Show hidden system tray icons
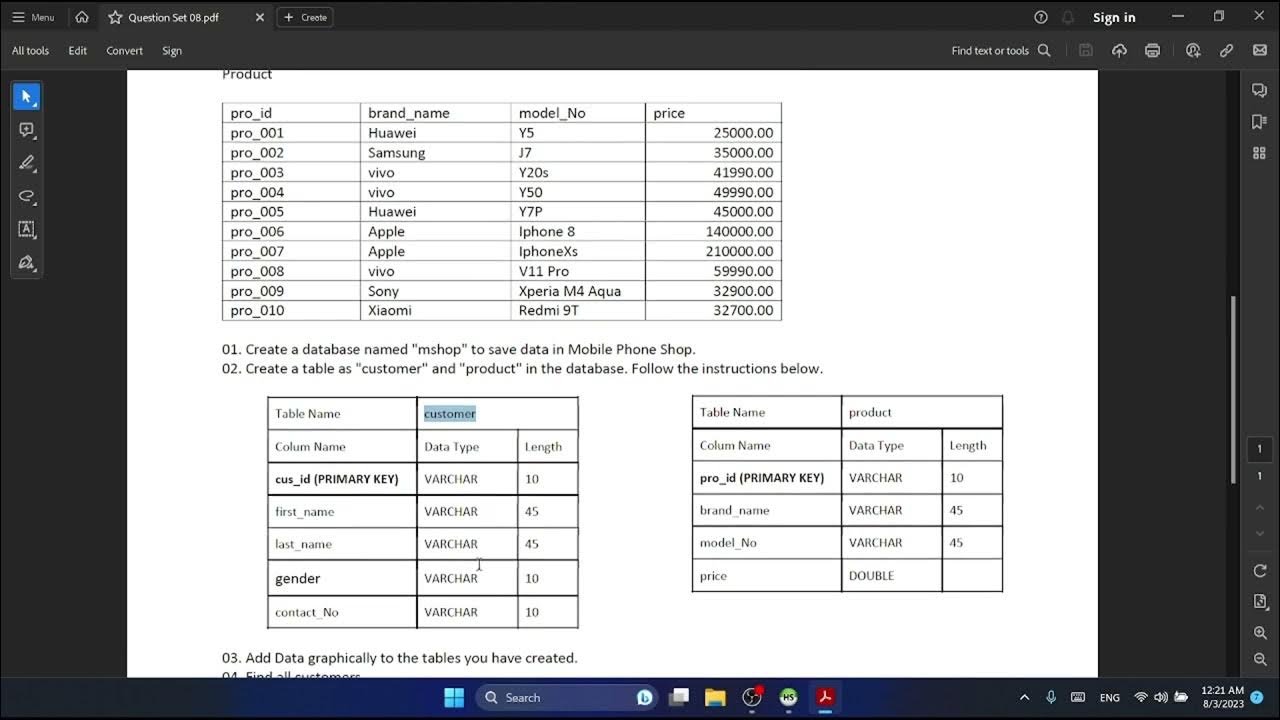The width and height of the screenshot is (1280, 720). pyautogui.click(x=1024, y=697)
